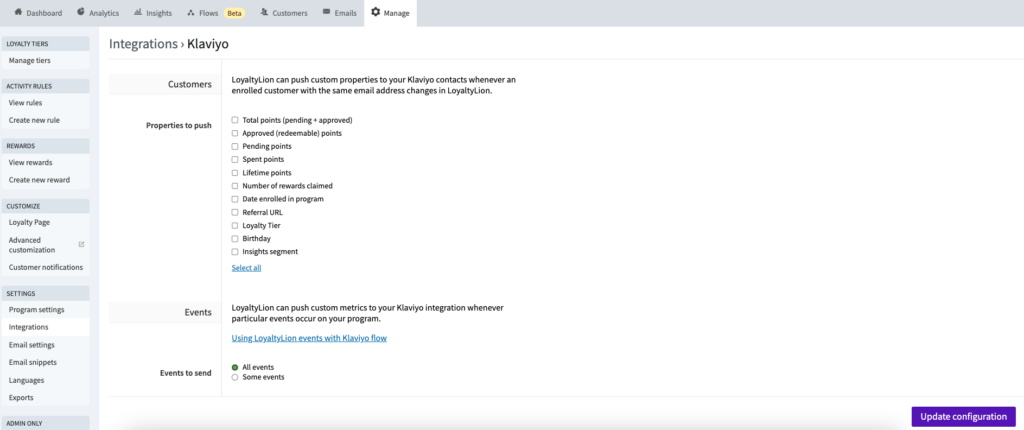Open the Insights tab
The height and width of the screenshot is (430, 1024).
(153, 13)
